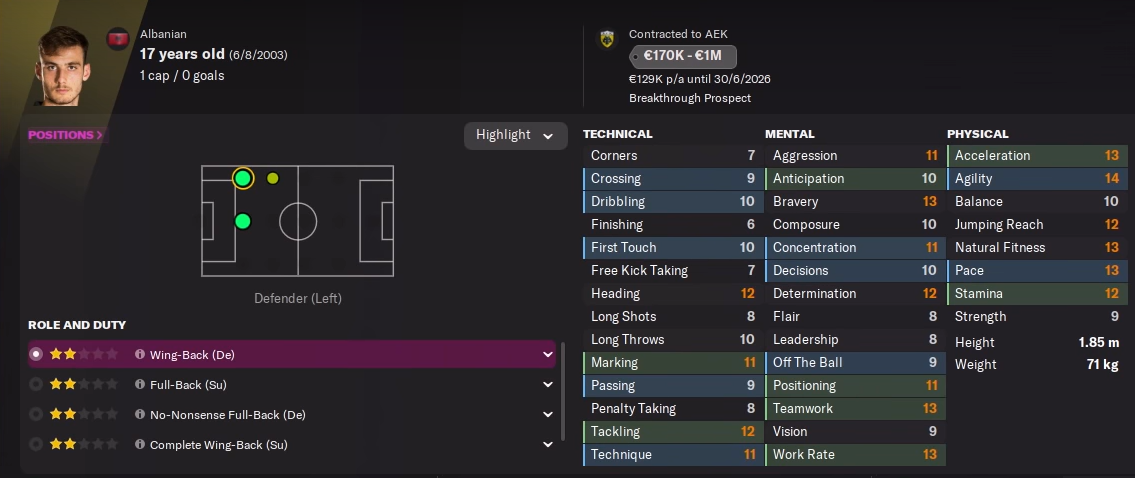Select the yellow-ringed position dot on pitch

(x=242, y=178)
